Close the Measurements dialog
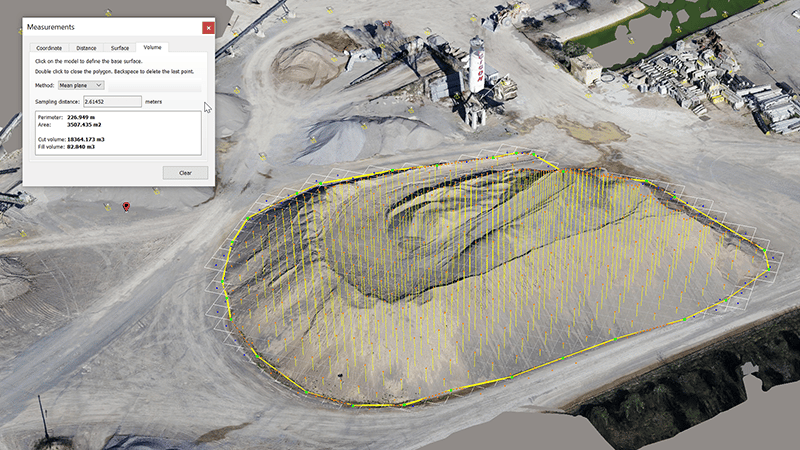The width and height of the screenshot is (800, 450). 207,28
